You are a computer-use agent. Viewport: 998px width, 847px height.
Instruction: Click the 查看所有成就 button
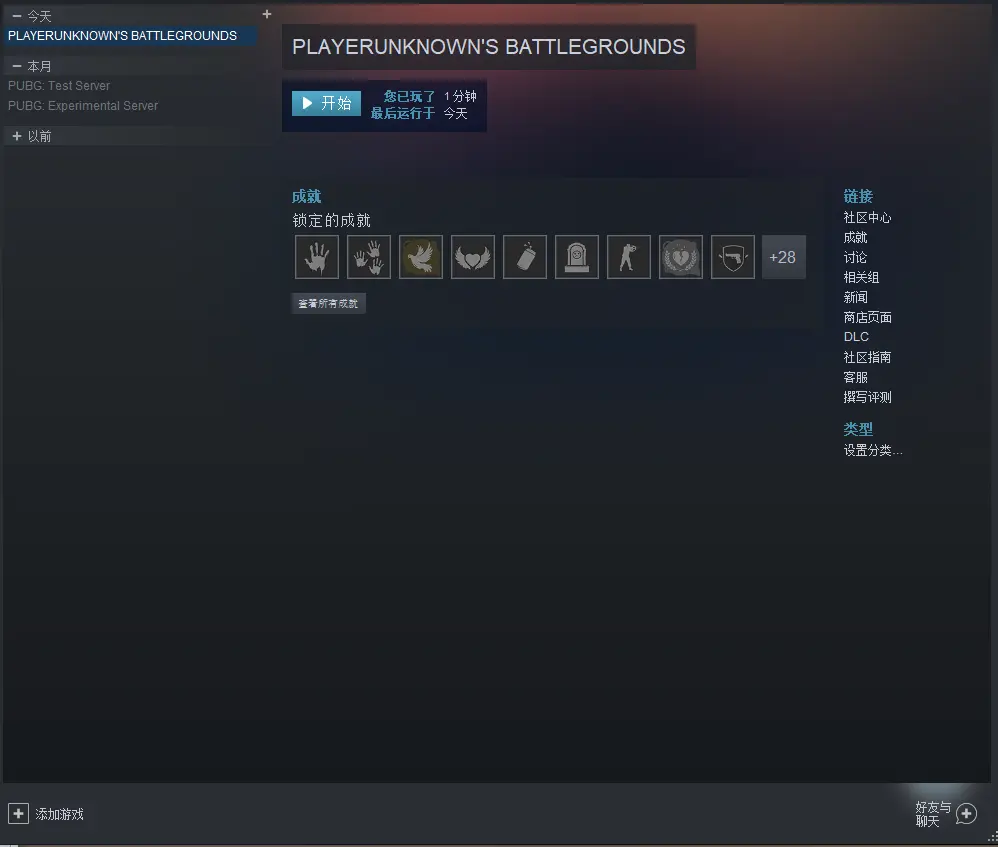coord(328,304)
